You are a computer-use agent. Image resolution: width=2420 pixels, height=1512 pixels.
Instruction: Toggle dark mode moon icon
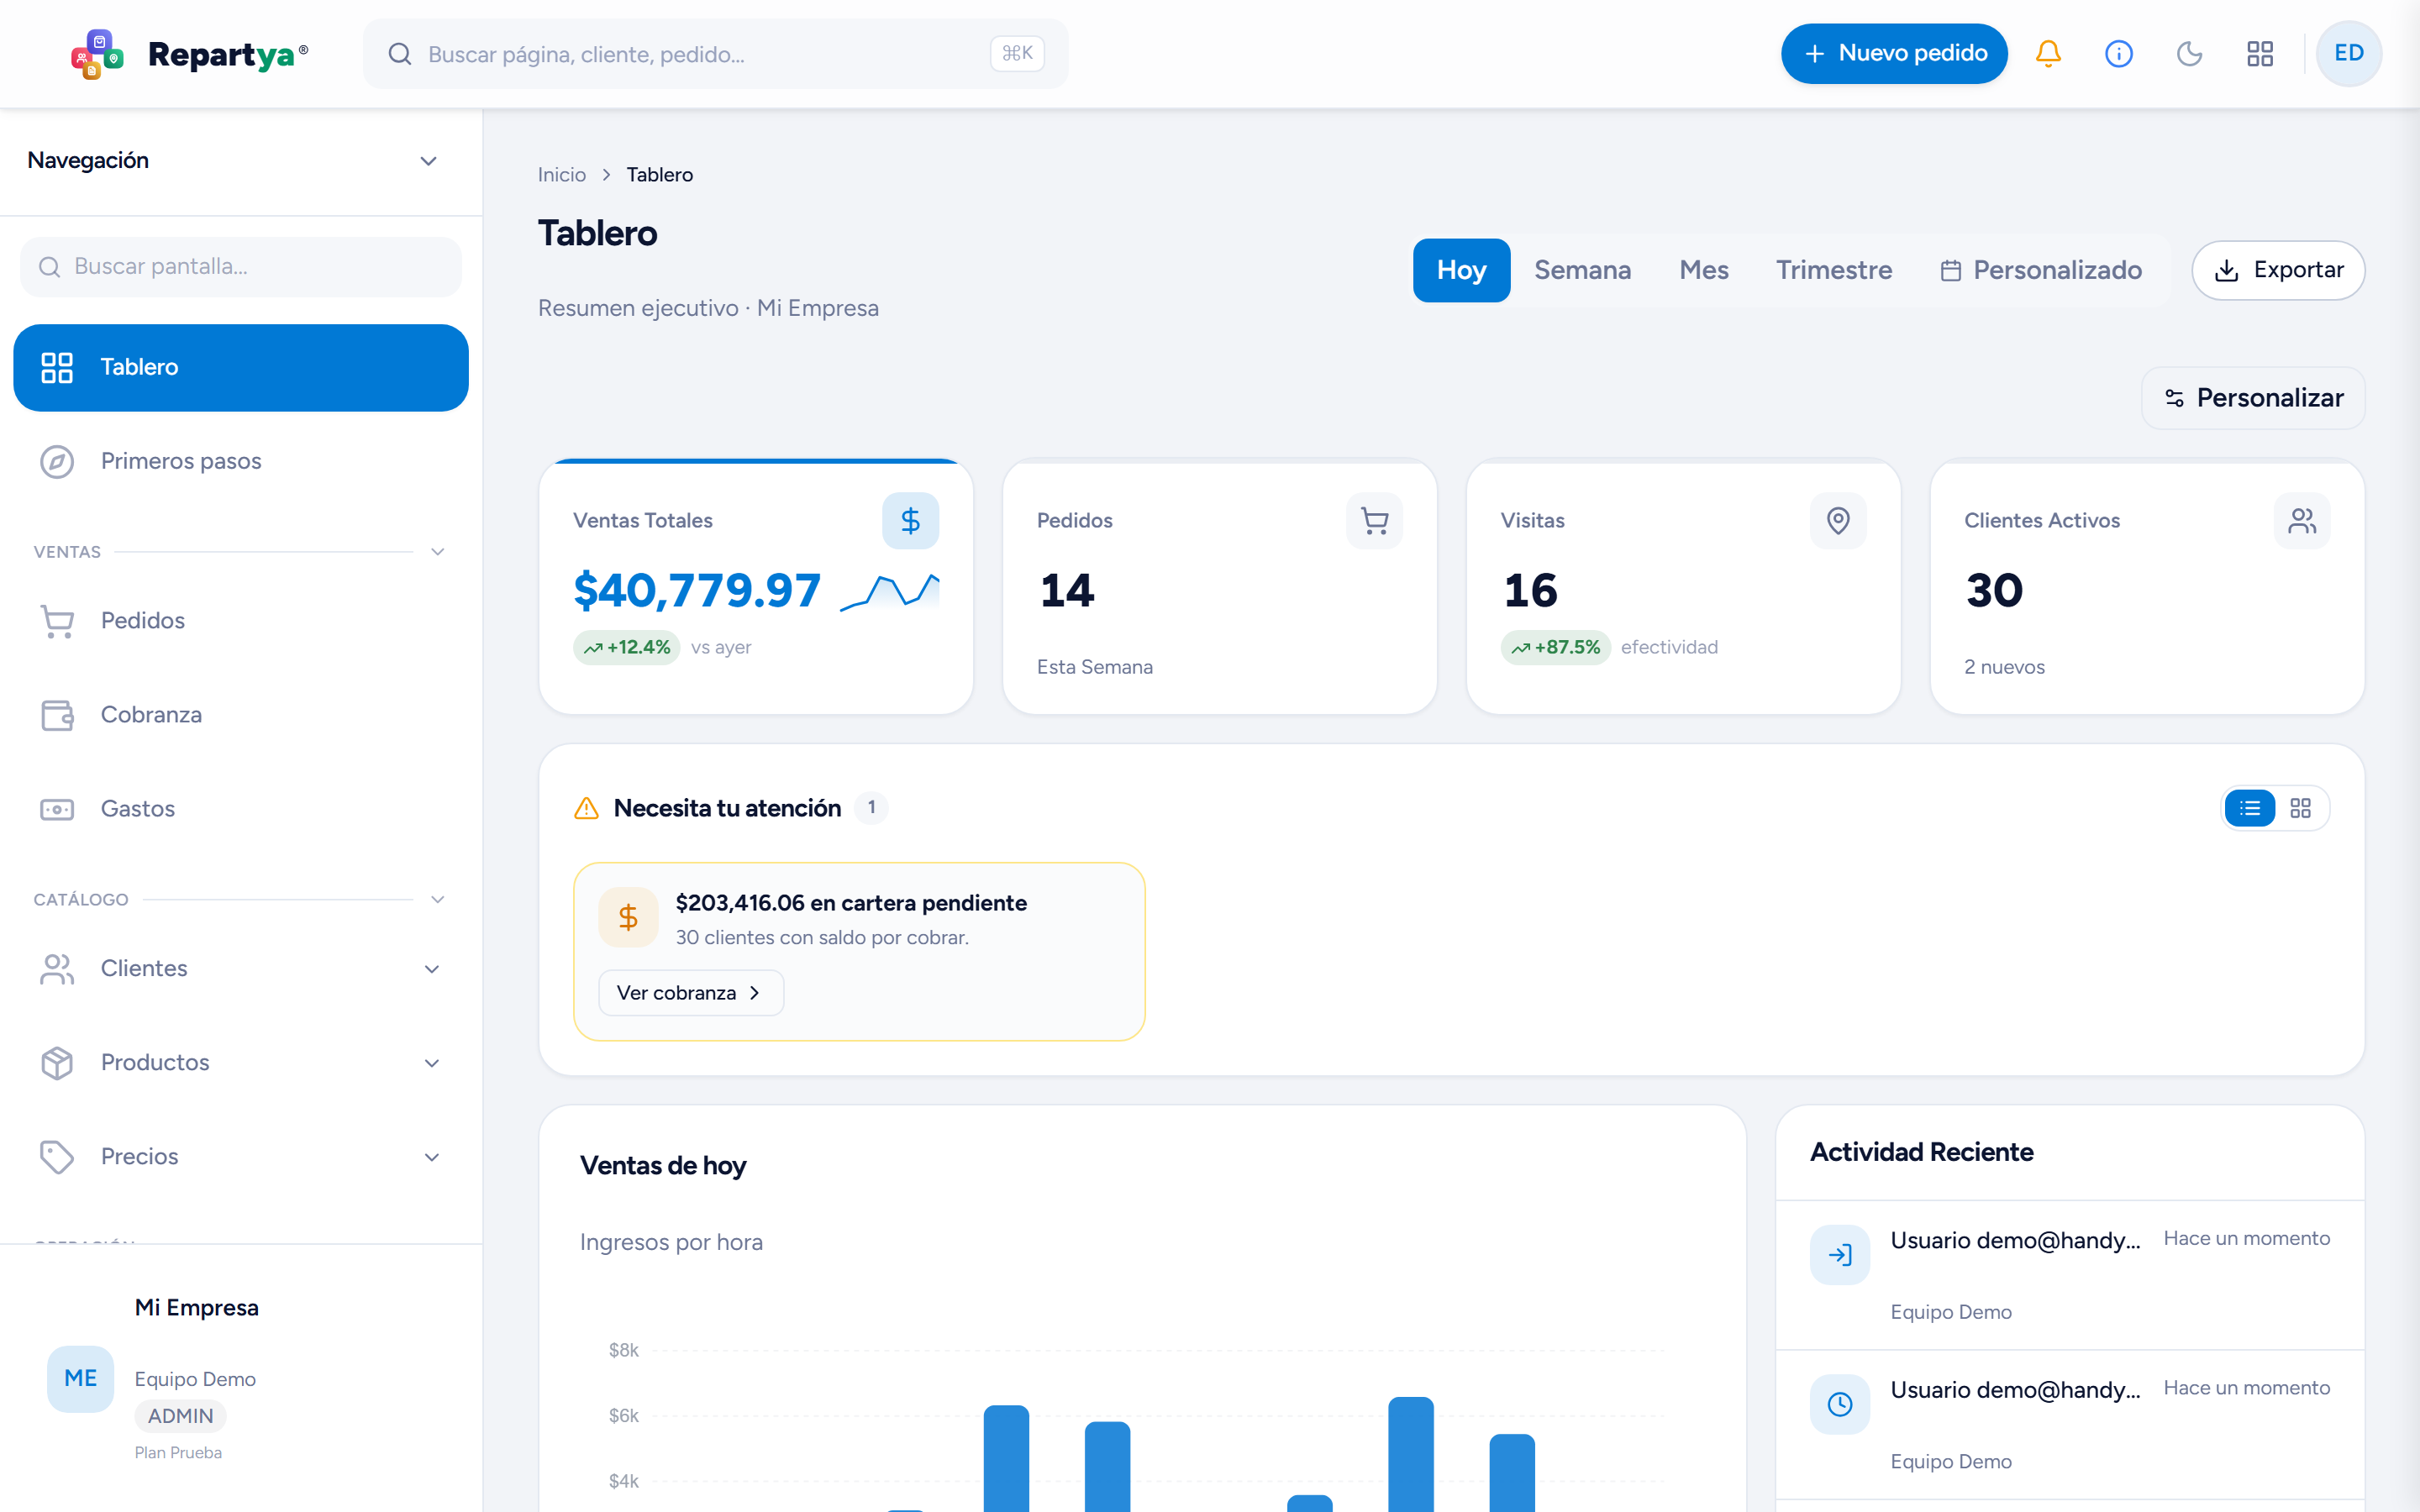[x=2189, y=53]
